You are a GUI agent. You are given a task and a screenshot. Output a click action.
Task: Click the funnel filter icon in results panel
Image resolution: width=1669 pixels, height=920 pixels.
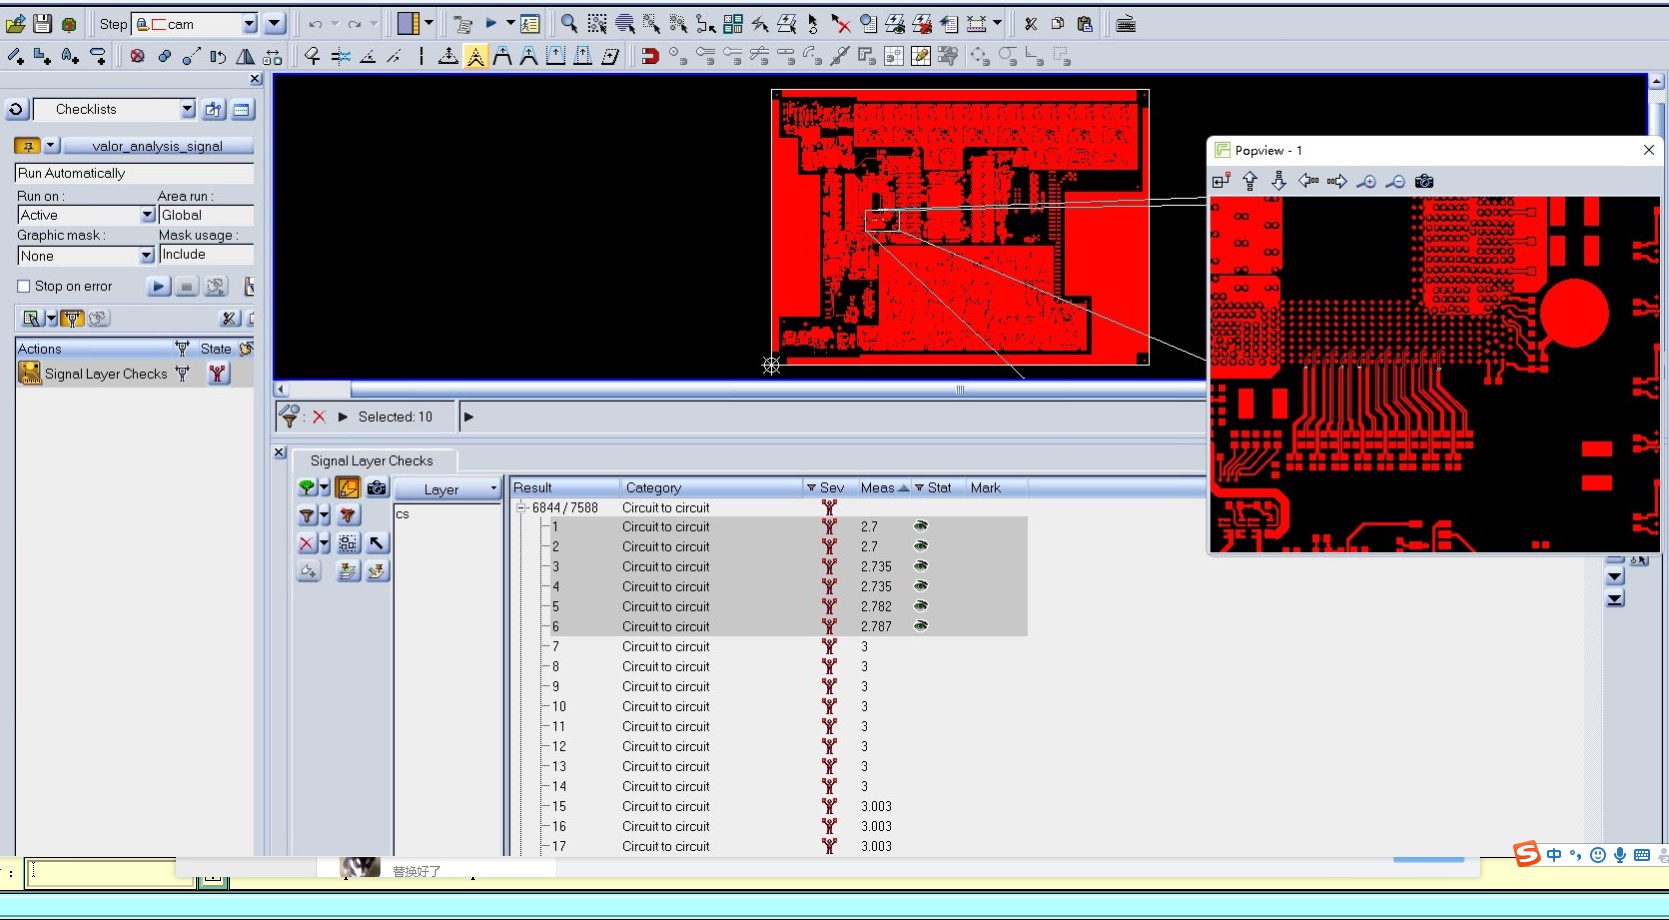coord(307,516)
